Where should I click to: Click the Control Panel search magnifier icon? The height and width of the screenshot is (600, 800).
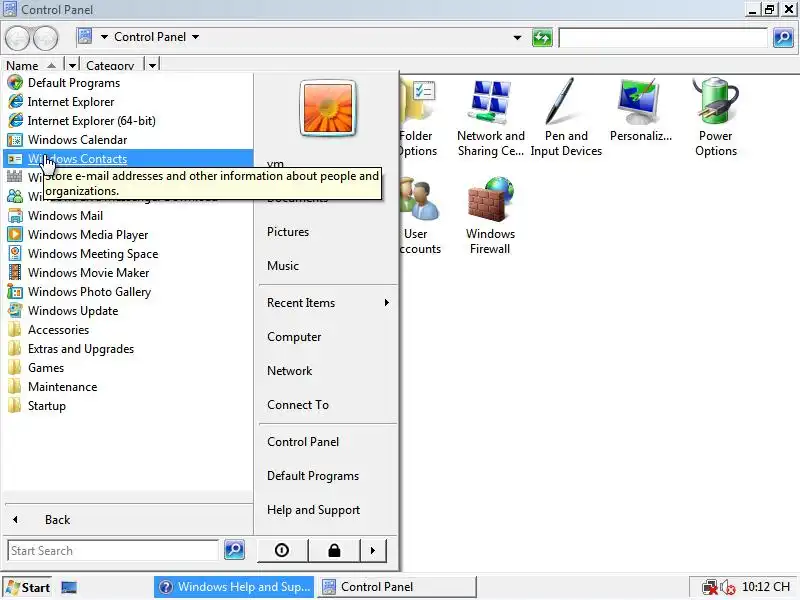pyautogui.click(x=783, y=37)
